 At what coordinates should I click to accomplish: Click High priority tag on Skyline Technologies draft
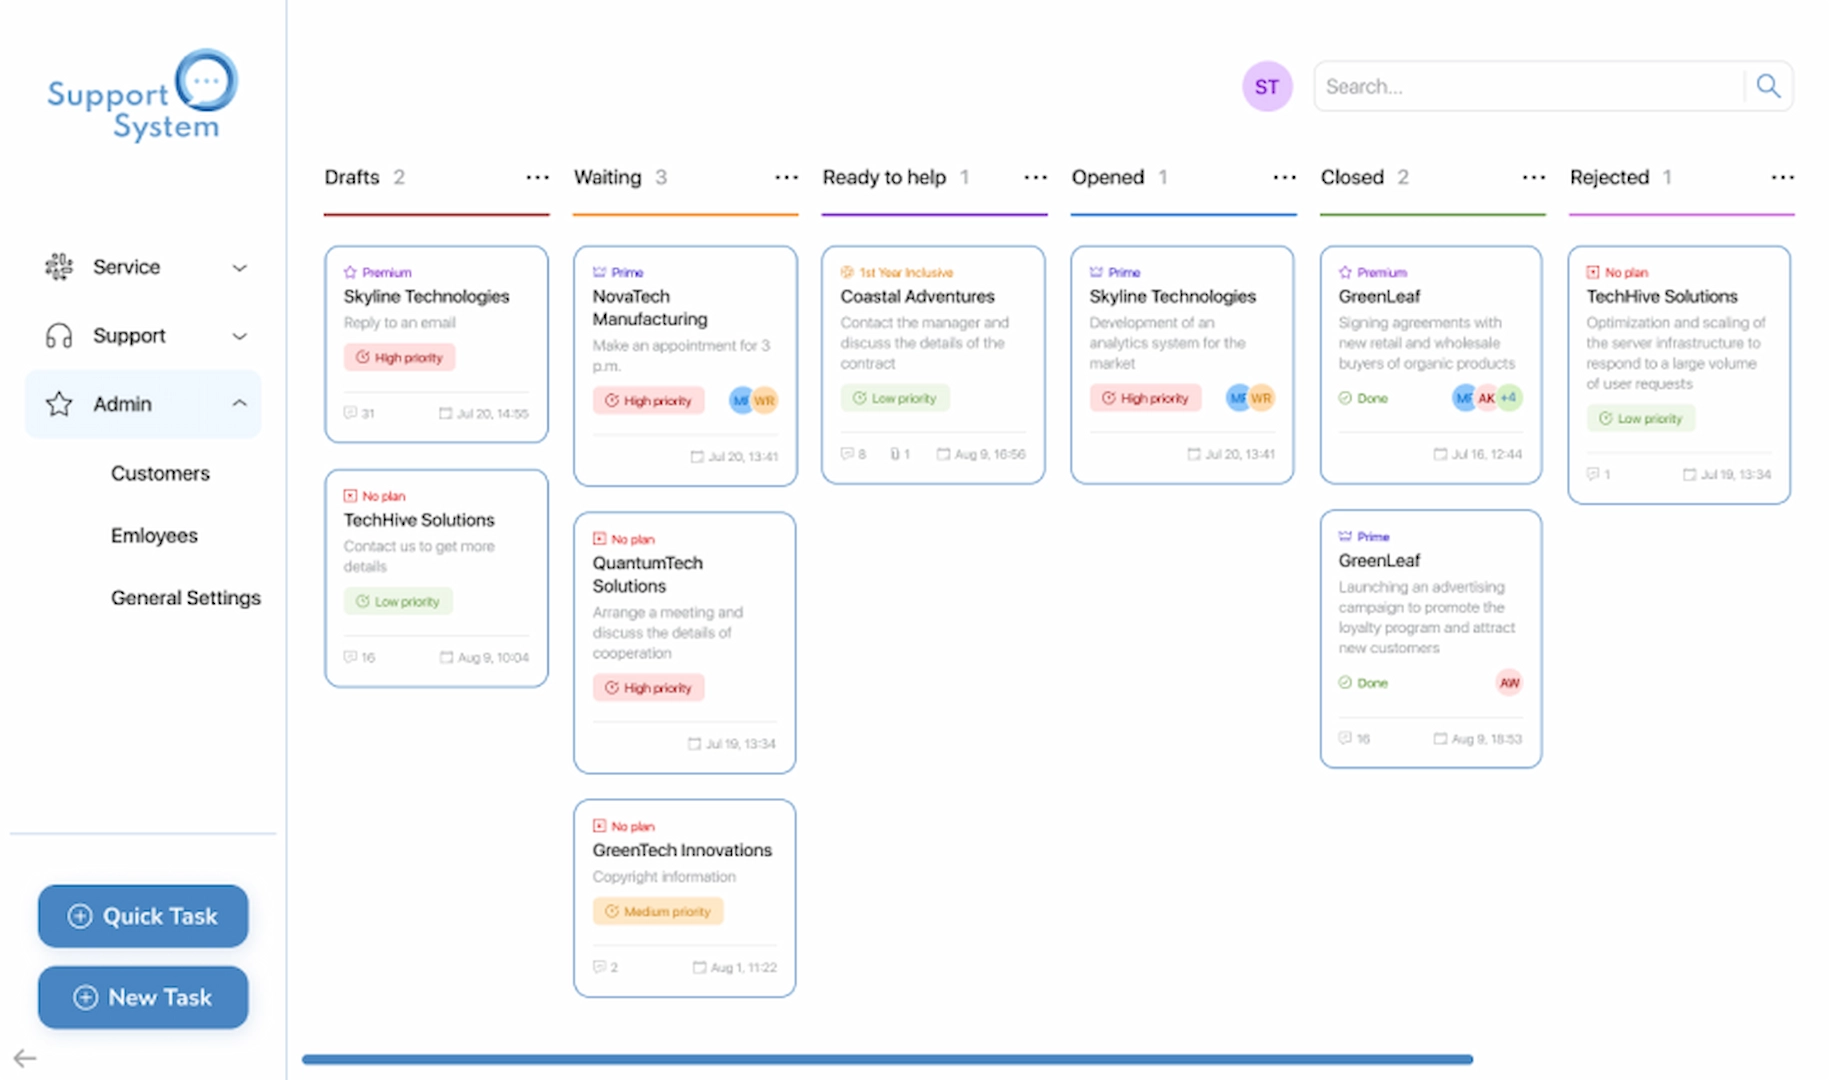[399, 358]
